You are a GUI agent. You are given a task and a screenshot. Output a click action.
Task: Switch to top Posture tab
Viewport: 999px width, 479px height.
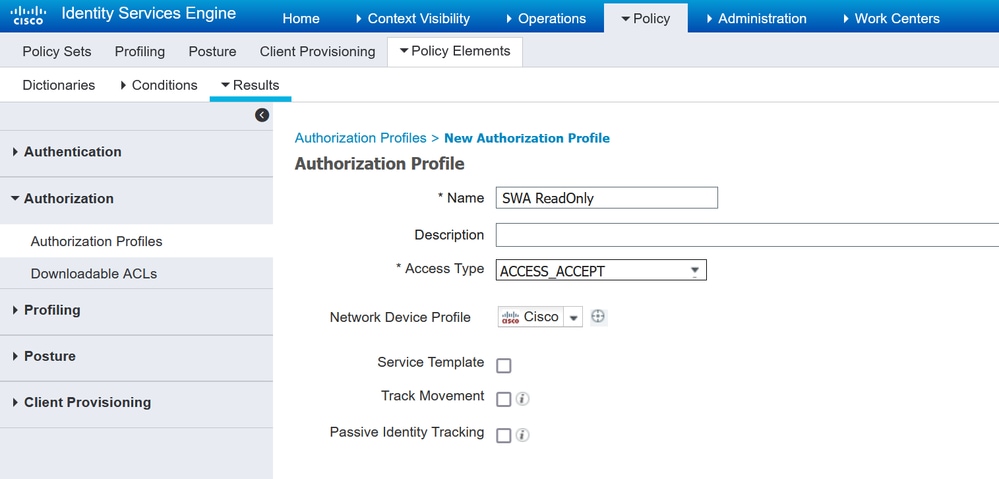(x=212, y=52)
